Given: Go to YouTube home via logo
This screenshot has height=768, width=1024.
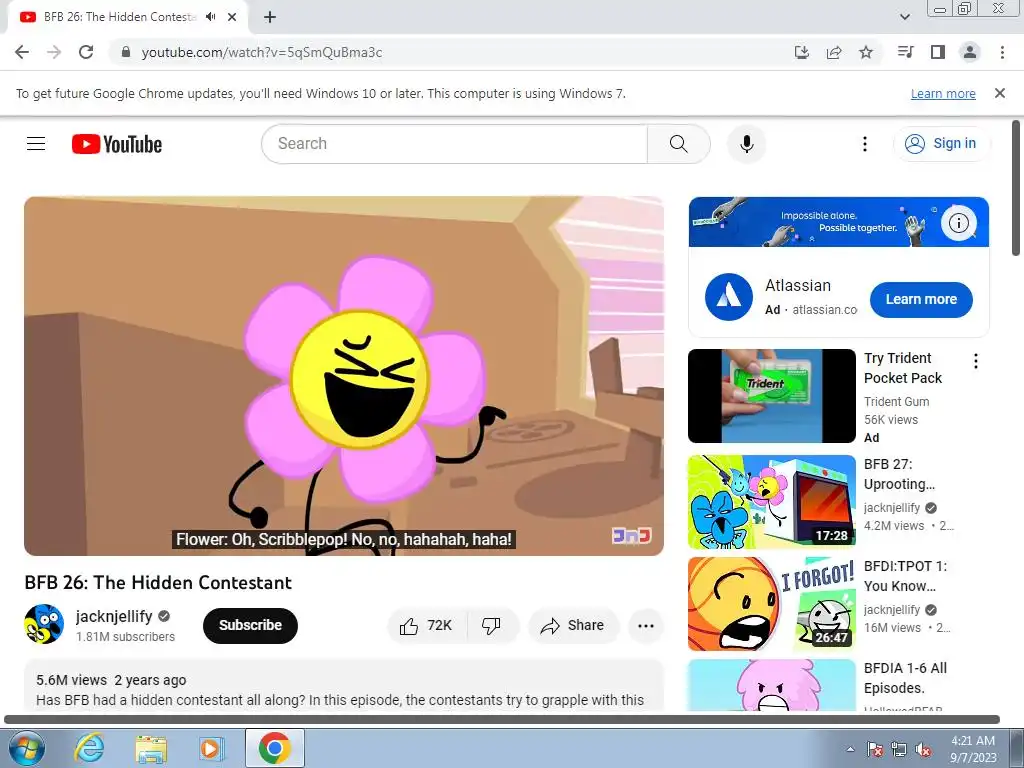Looking at the screenshot, I should pos(117,144).
